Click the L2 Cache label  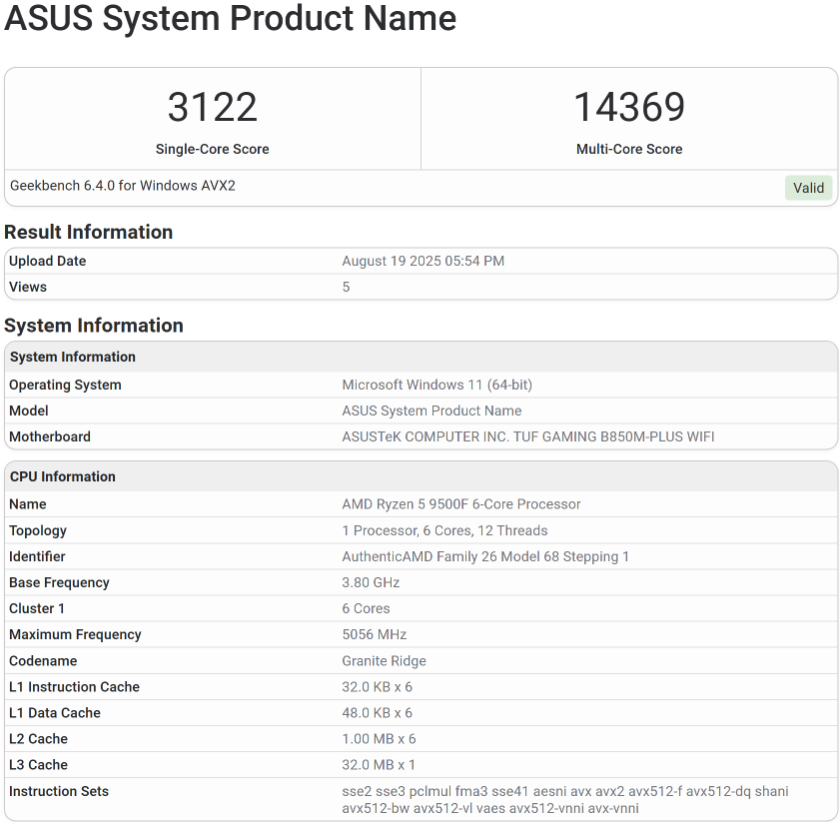click(39, 739)
